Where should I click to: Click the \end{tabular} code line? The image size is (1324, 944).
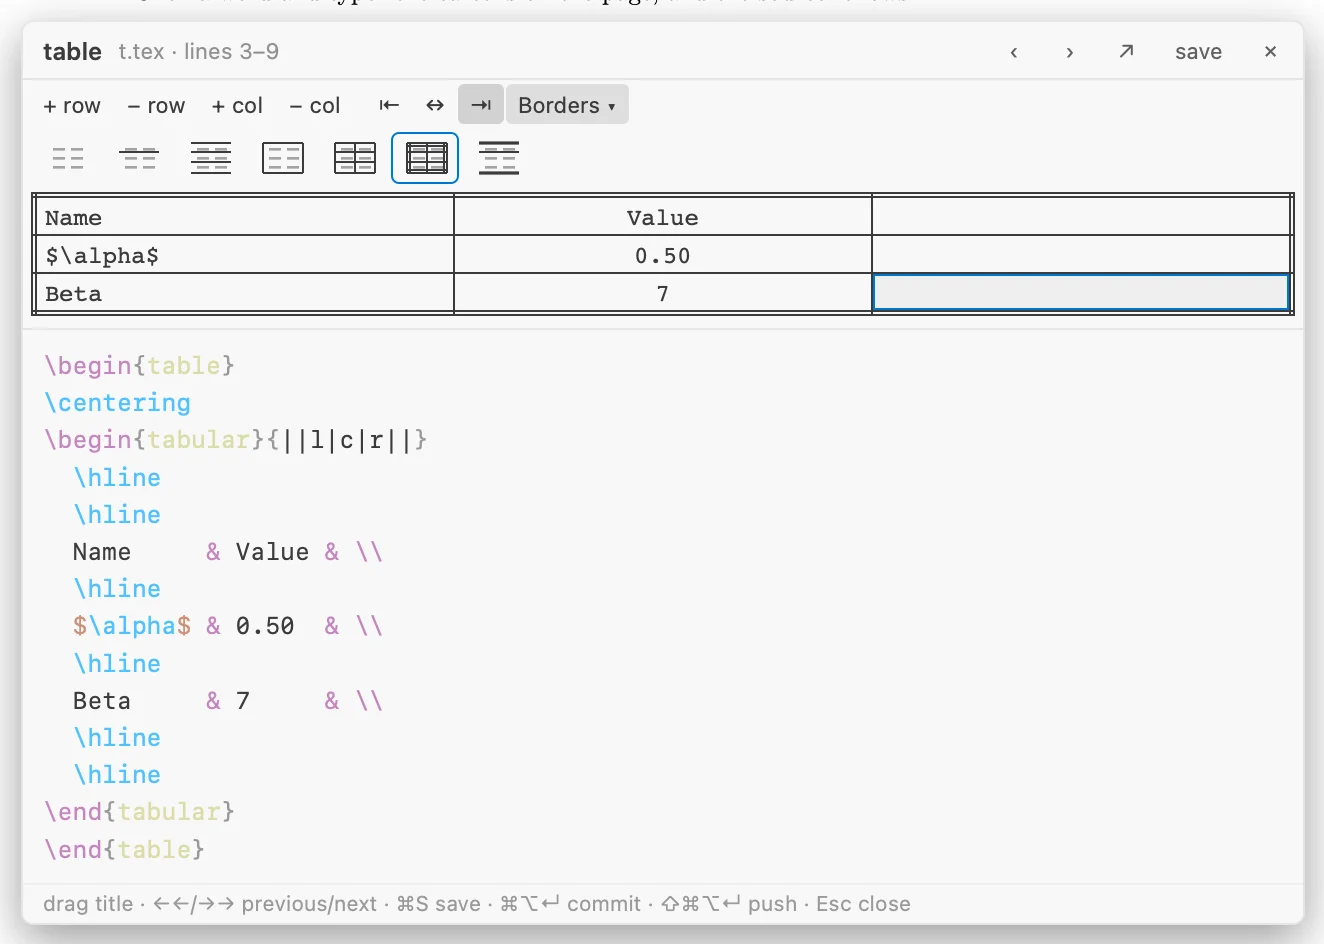point(139,812)
